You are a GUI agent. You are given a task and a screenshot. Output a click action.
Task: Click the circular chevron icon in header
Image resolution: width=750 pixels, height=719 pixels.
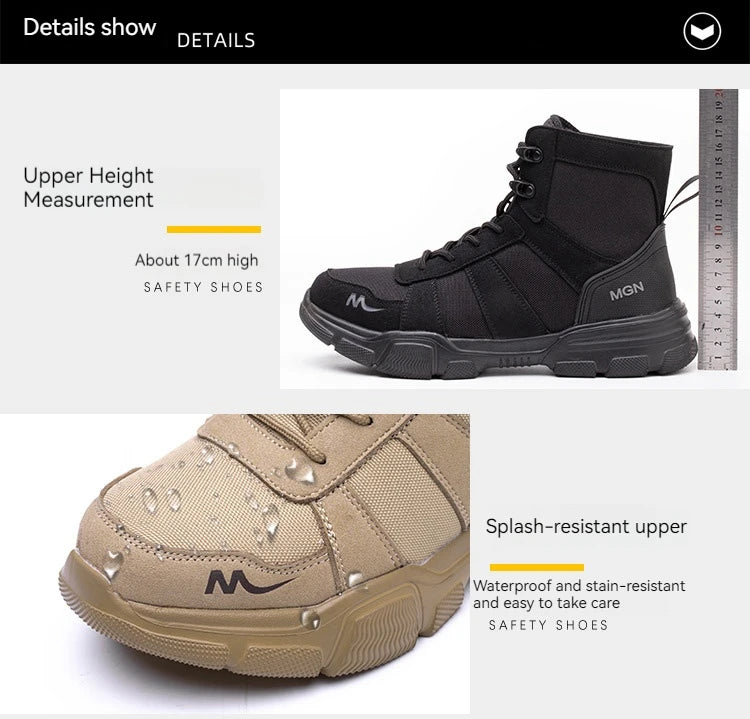point(702,31)
